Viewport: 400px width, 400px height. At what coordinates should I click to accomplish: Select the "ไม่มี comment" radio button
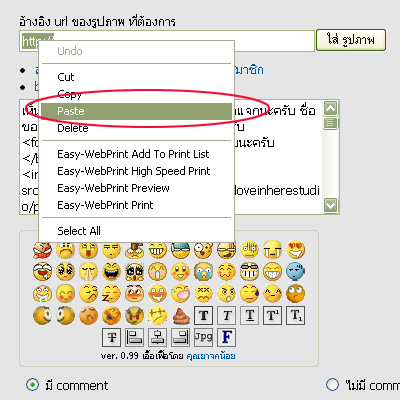(332, 385)
